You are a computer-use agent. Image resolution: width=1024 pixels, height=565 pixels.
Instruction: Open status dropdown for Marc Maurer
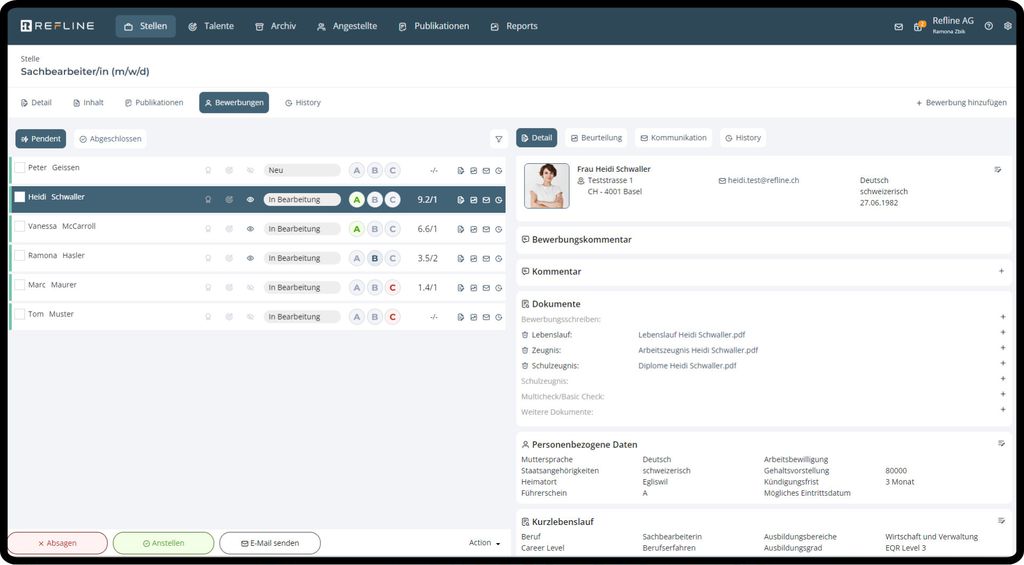tap(301, 288)
